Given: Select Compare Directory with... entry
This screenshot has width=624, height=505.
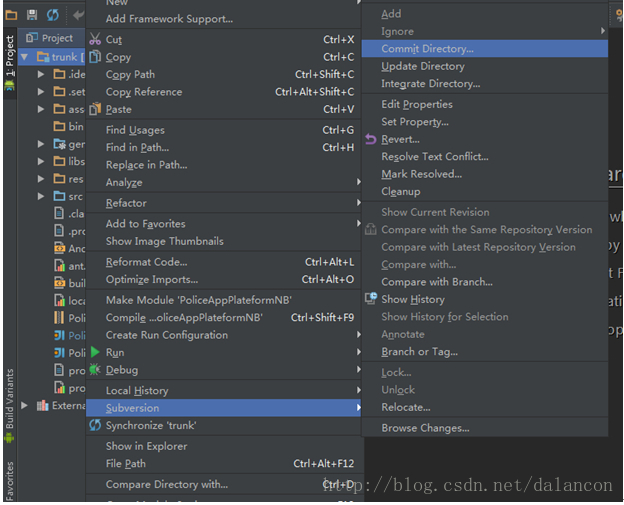Looking at the screenshot, I should coord(223,484).
